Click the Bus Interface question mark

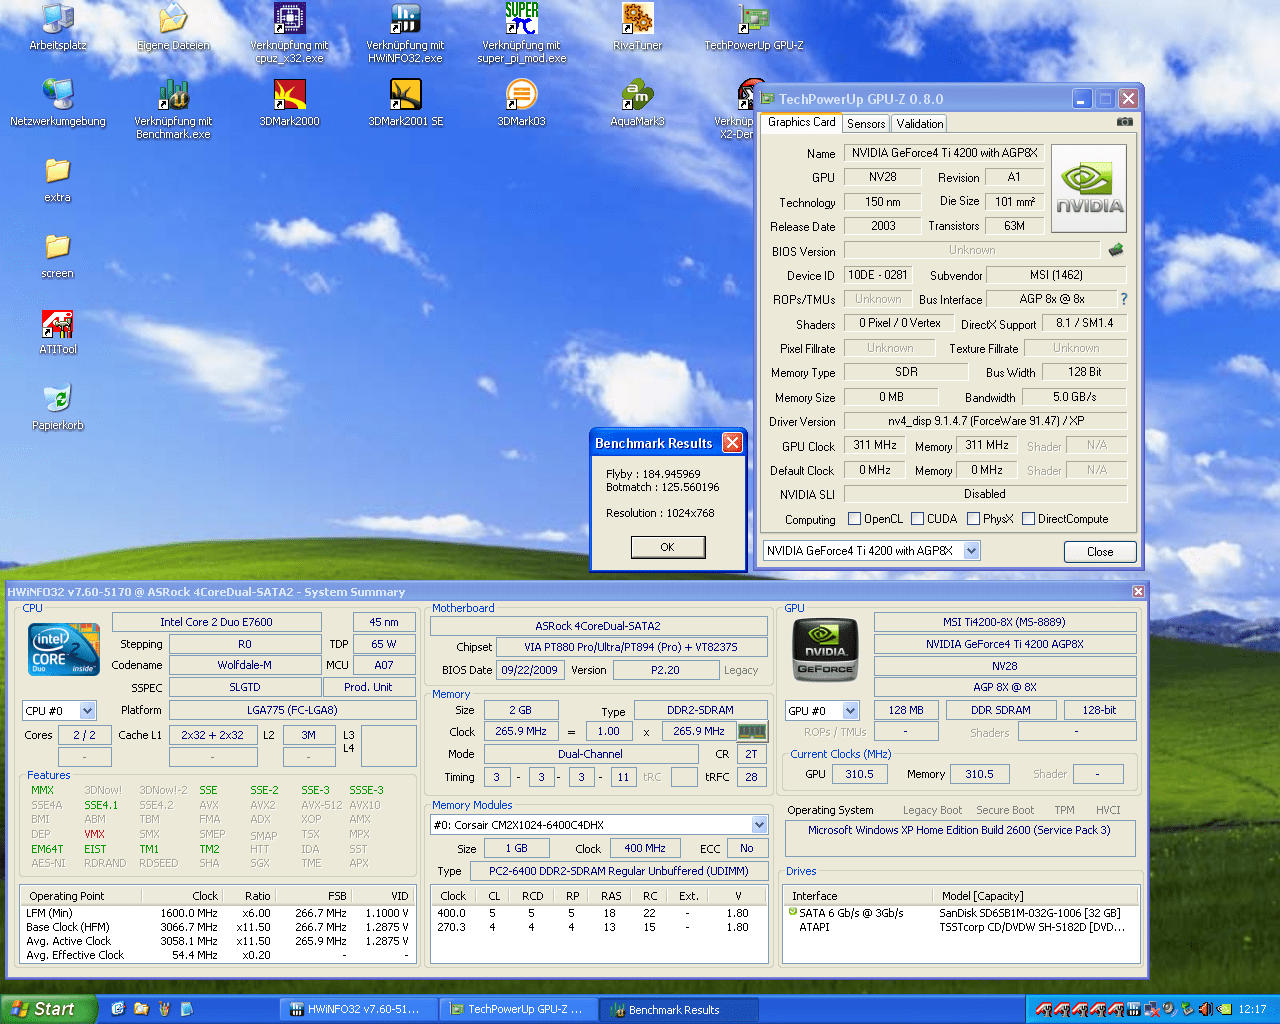[x=1124, y=299]
